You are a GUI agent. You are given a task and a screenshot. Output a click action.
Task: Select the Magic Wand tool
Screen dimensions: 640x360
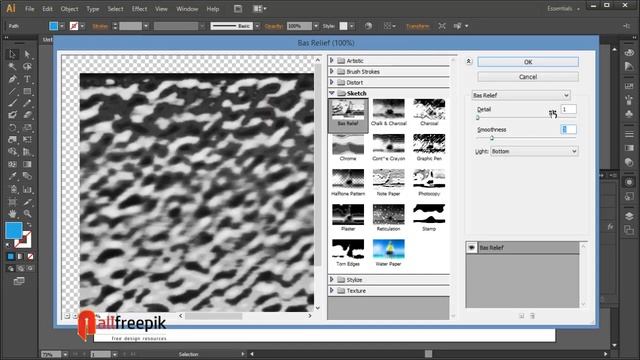pos(12,66)
